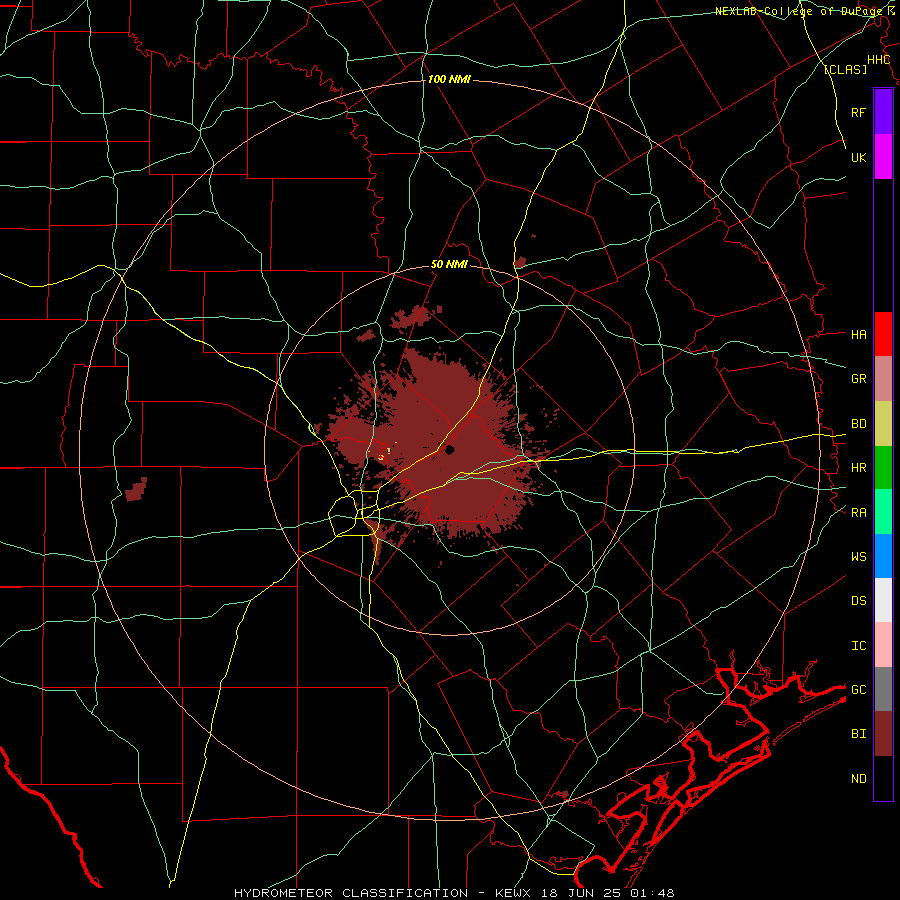Click the RA legend label

pyautogui.click(x=858, y=513)
